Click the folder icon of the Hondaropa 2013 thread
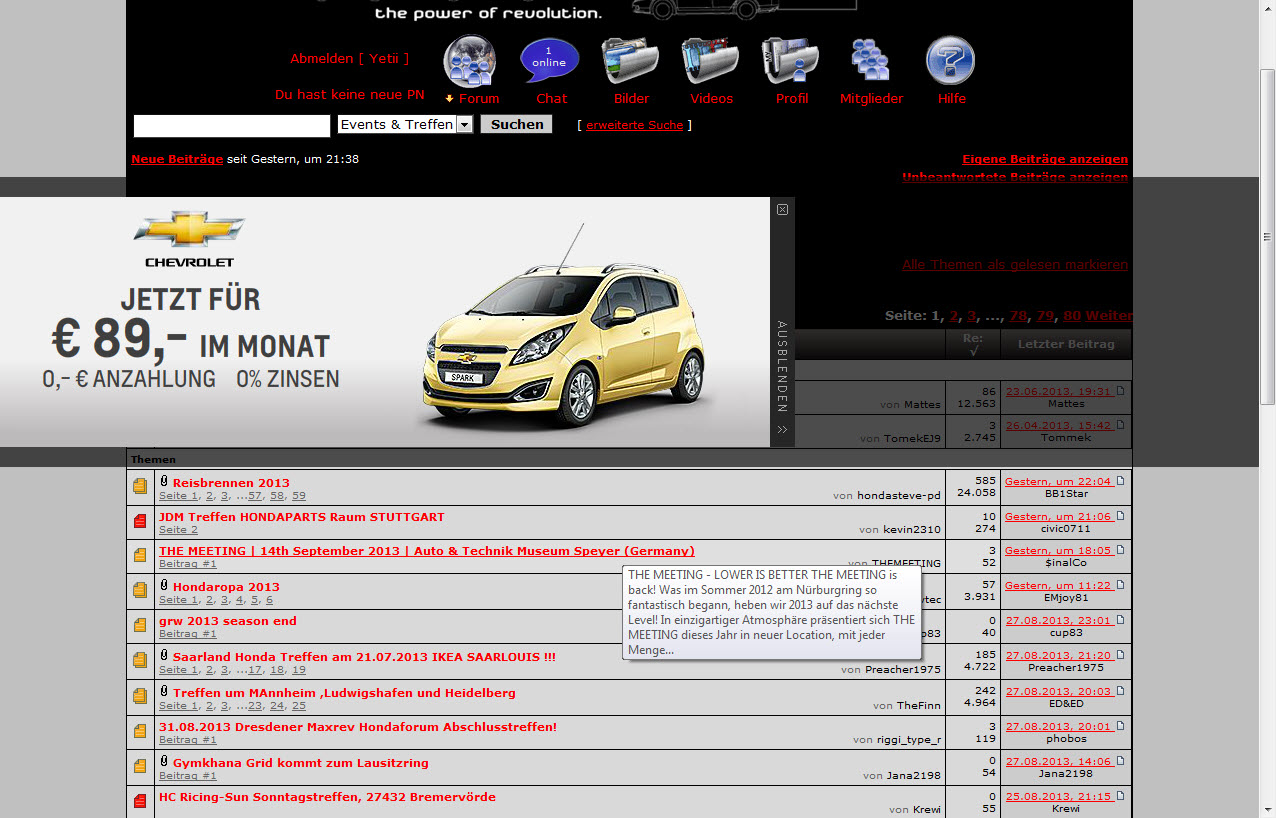This screenshot has width=1276, height=818. tap(140, 591)
